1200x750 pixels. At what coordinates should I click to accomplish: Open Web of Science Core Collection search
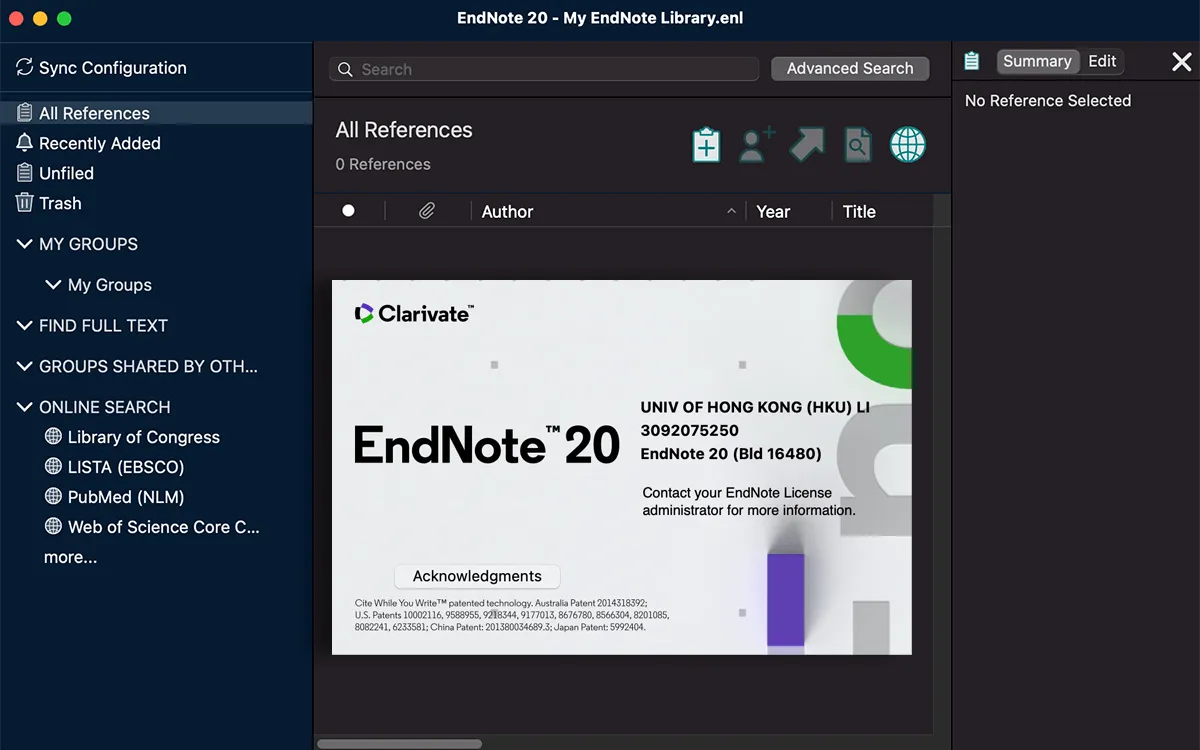point(163,527)
